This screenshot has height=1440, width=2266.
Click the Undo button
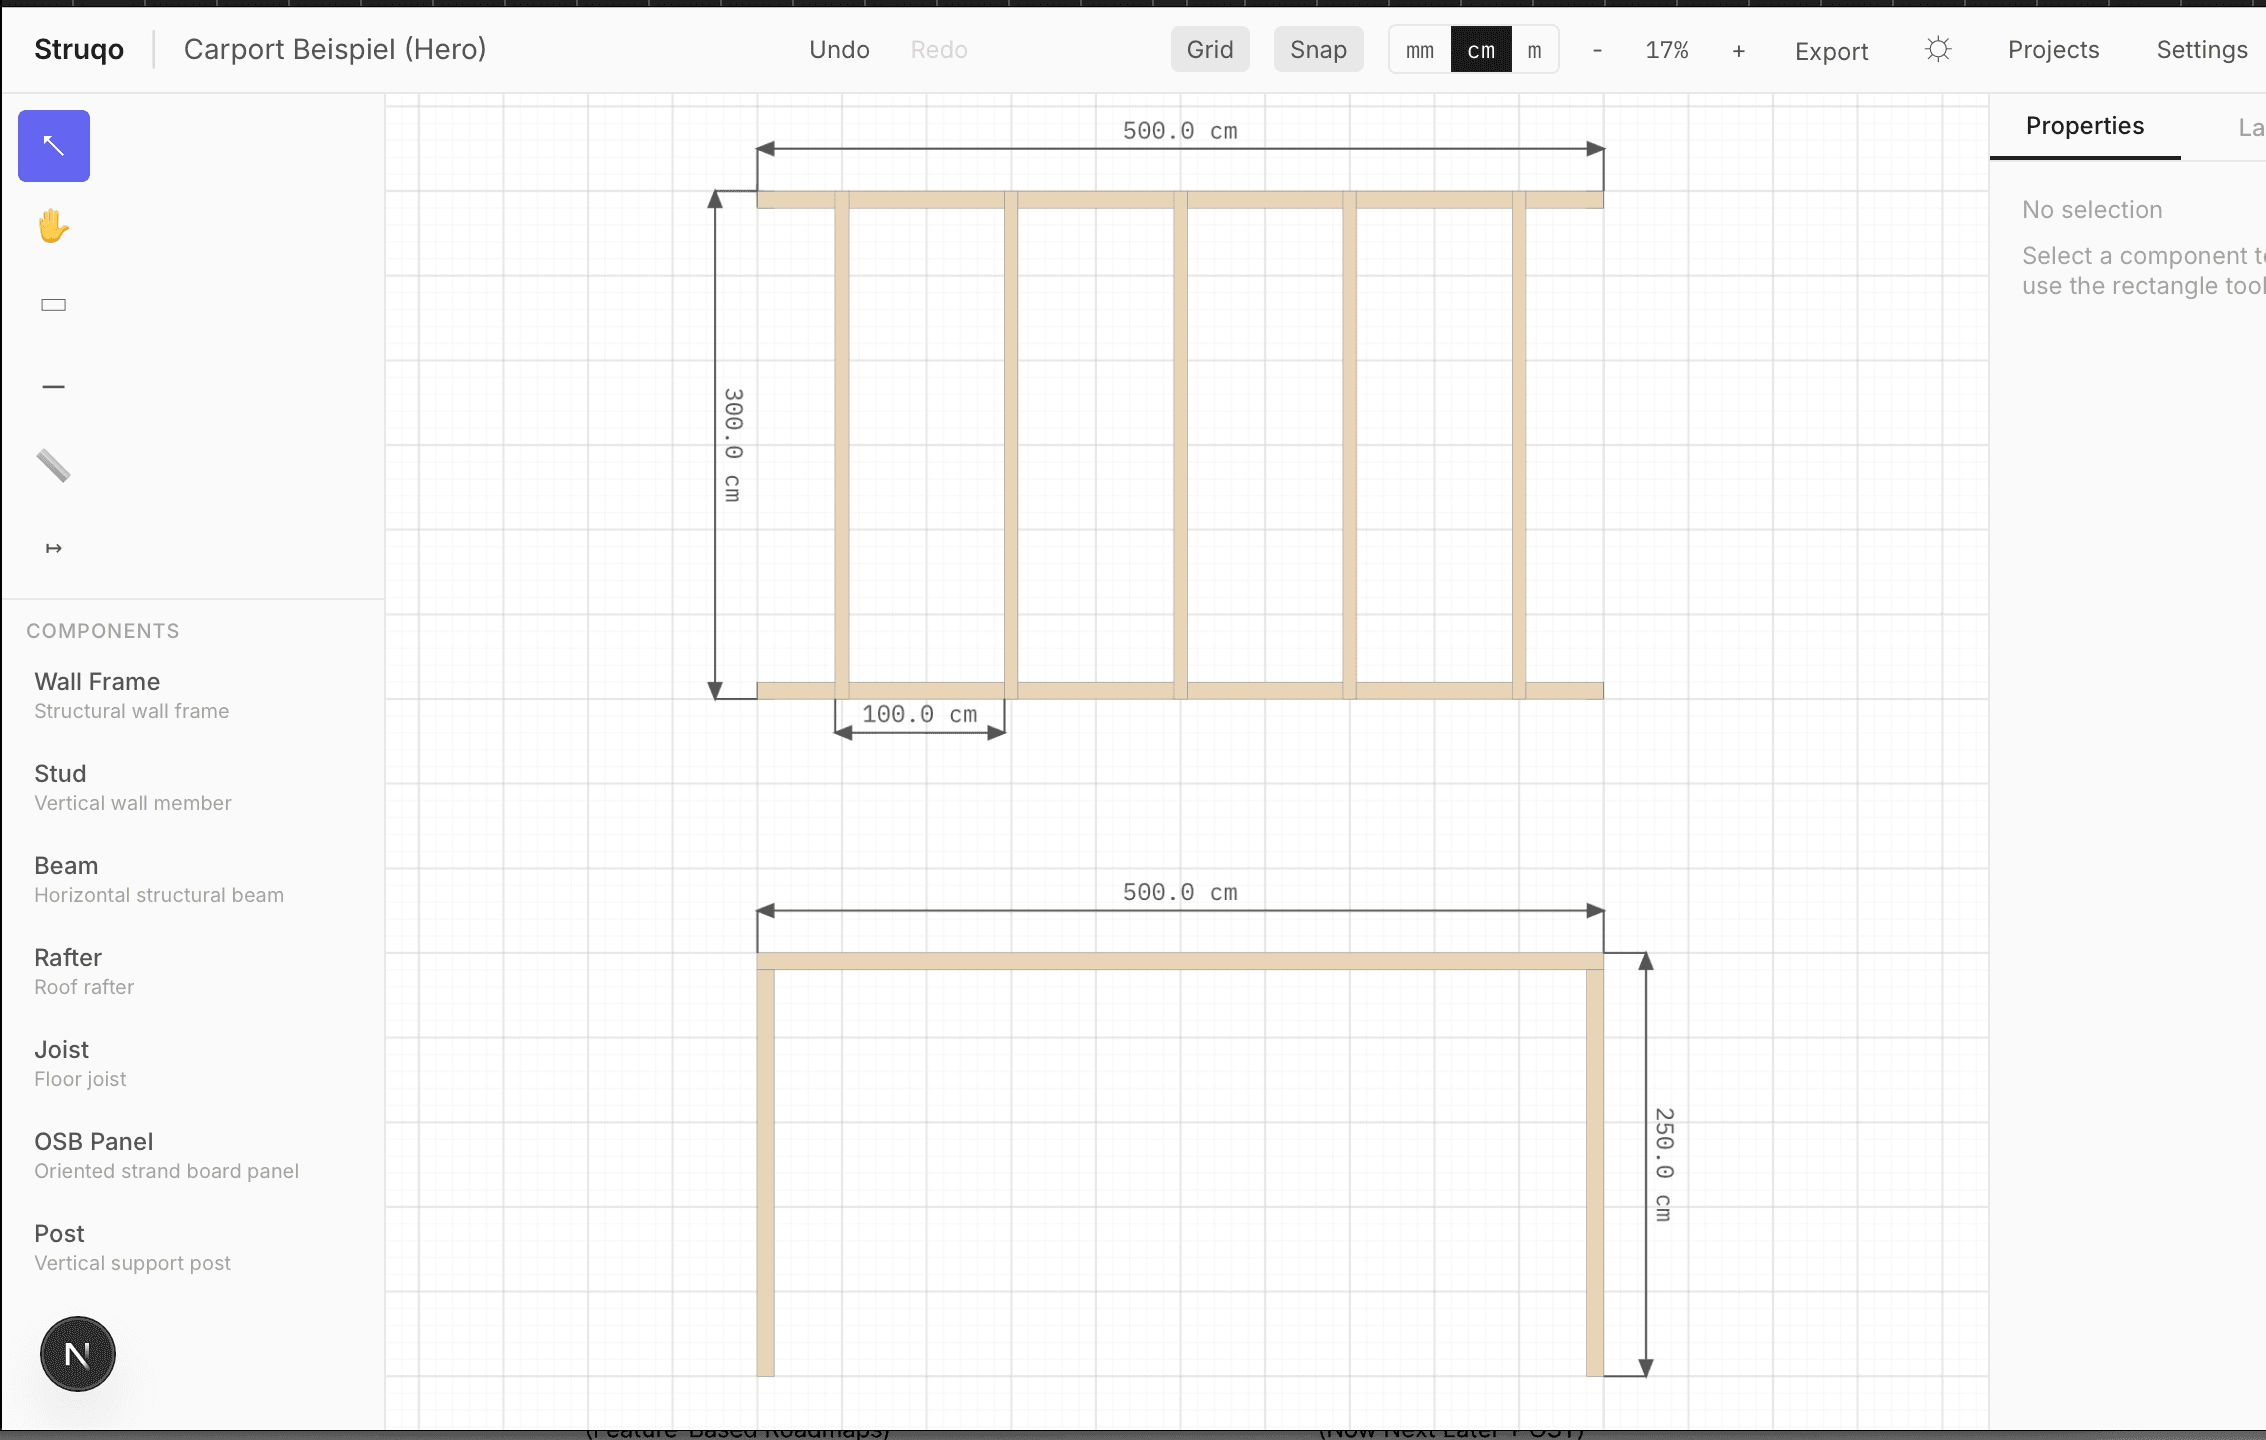coord(839,50)
